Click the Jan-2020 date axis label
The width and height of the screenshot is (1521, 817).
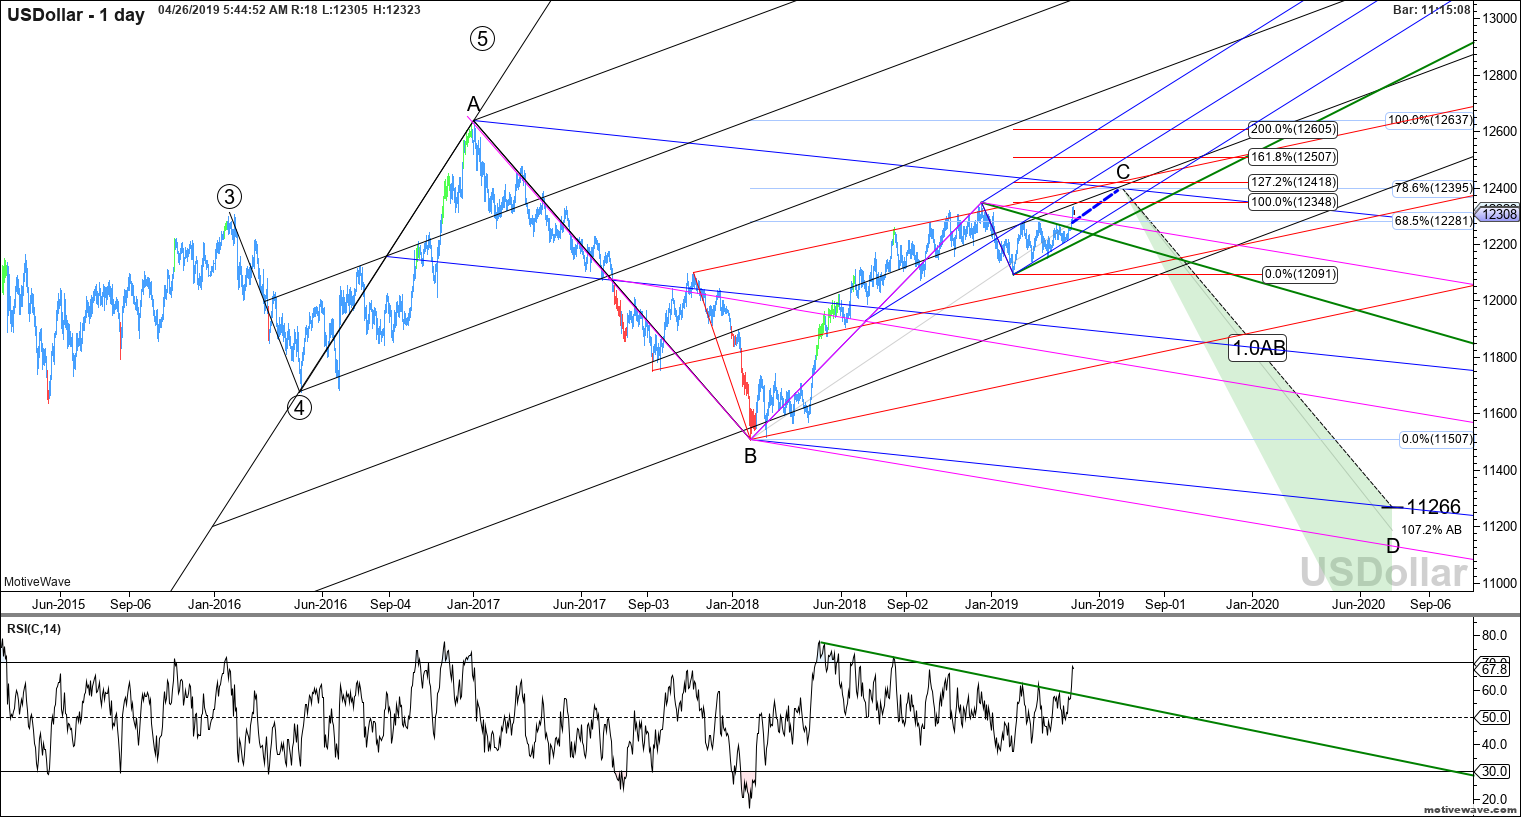[1252, 604]
